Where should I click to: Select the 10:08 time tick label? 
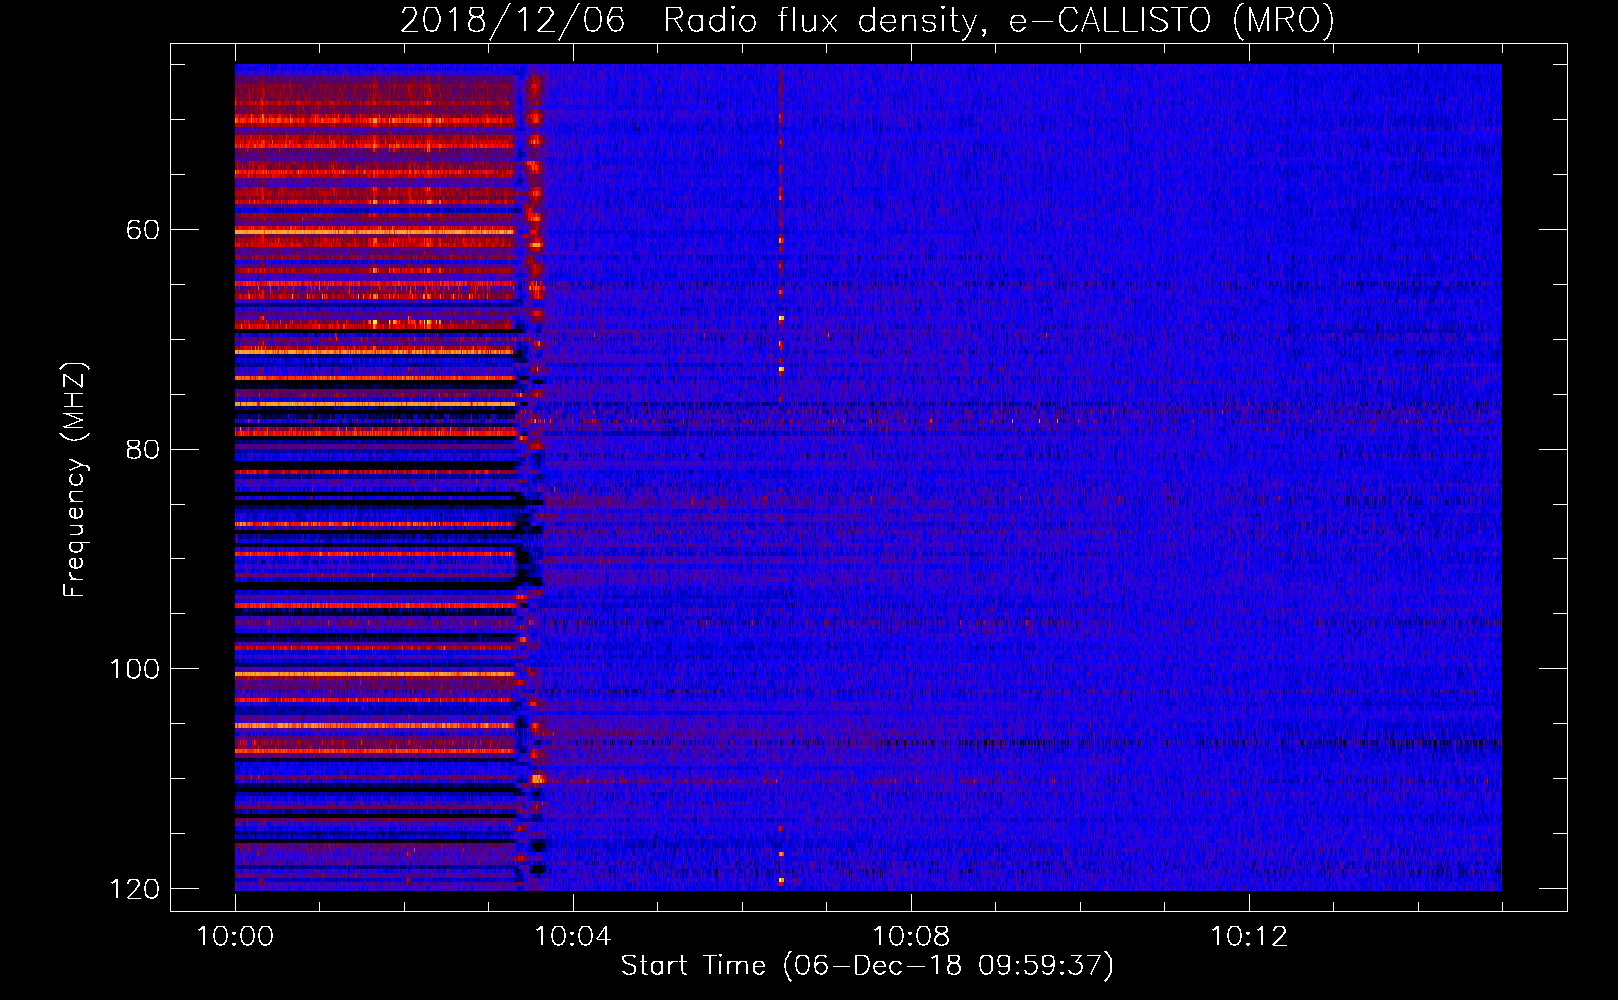click(910, 937)
